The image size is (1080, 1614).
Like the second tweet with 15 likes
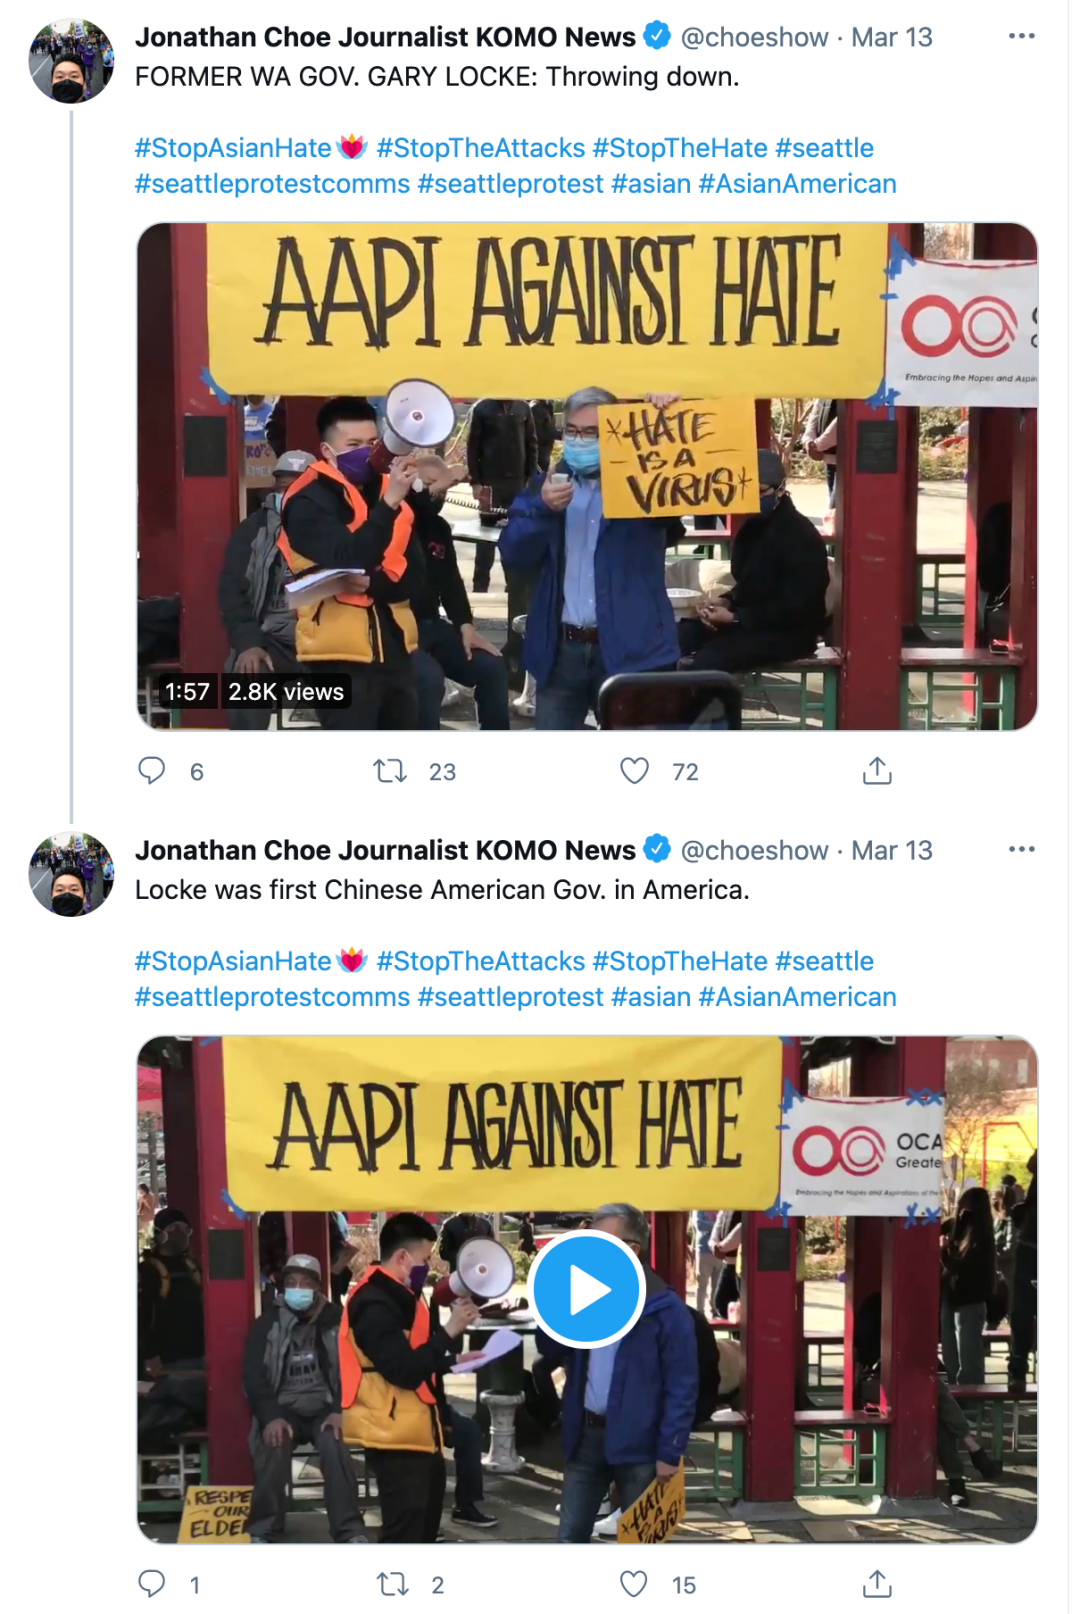pyautogui.click(x=634, y=1583)
